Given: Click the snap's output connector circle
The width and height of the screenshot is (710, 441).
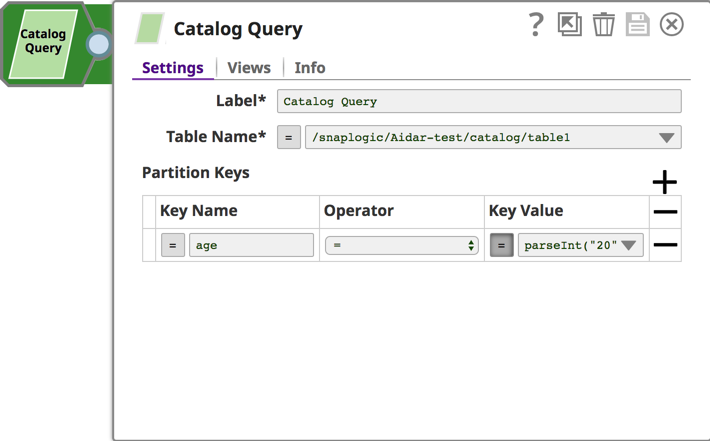Looking at the screenshot, I should pyautogui.click(x=99, y=44).
